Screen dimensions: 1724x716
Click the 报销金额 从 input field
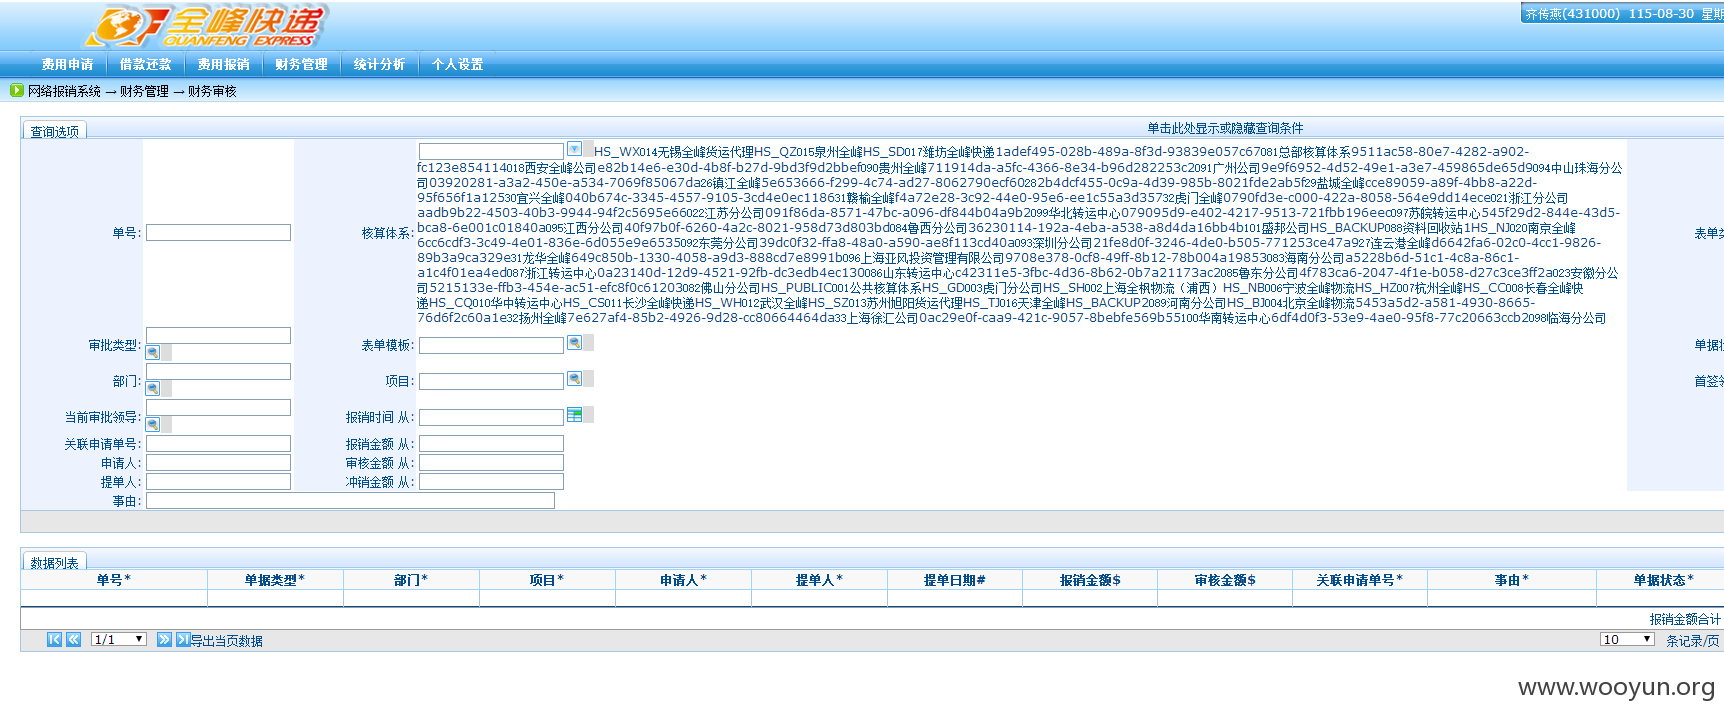[491, 443]
